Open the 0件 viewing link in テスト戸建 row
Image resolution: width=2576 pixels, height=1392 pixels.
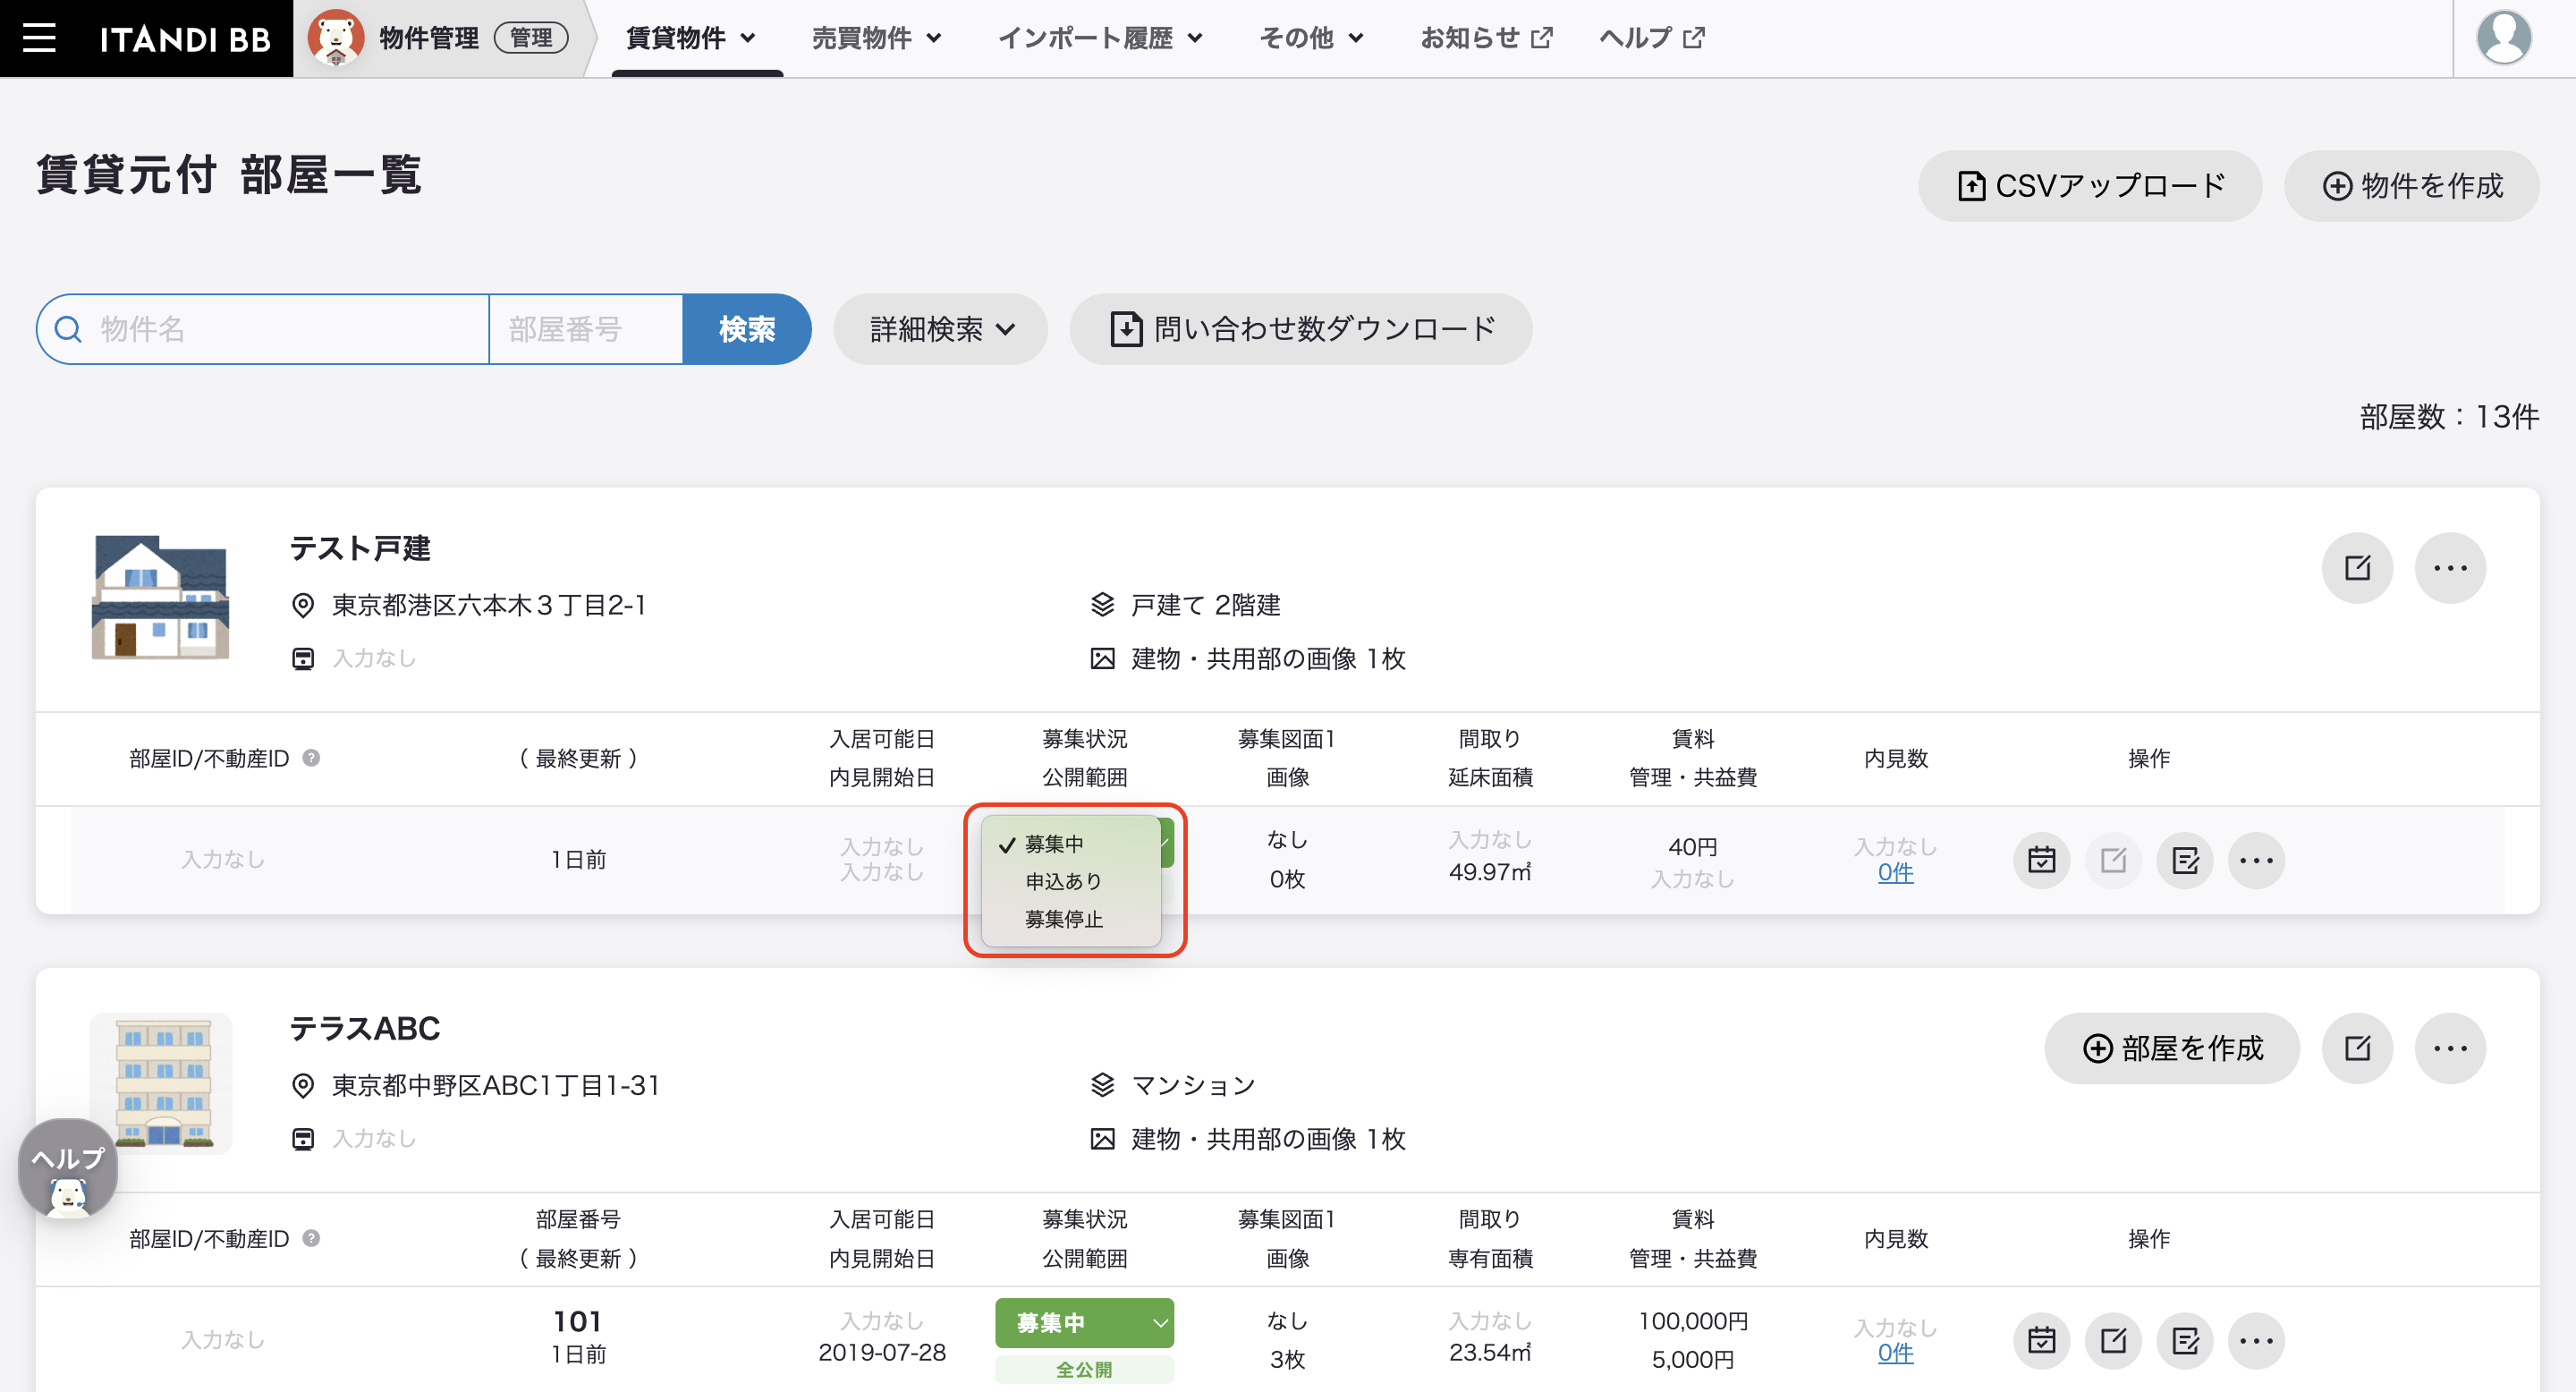click(x=1895, y=872)
